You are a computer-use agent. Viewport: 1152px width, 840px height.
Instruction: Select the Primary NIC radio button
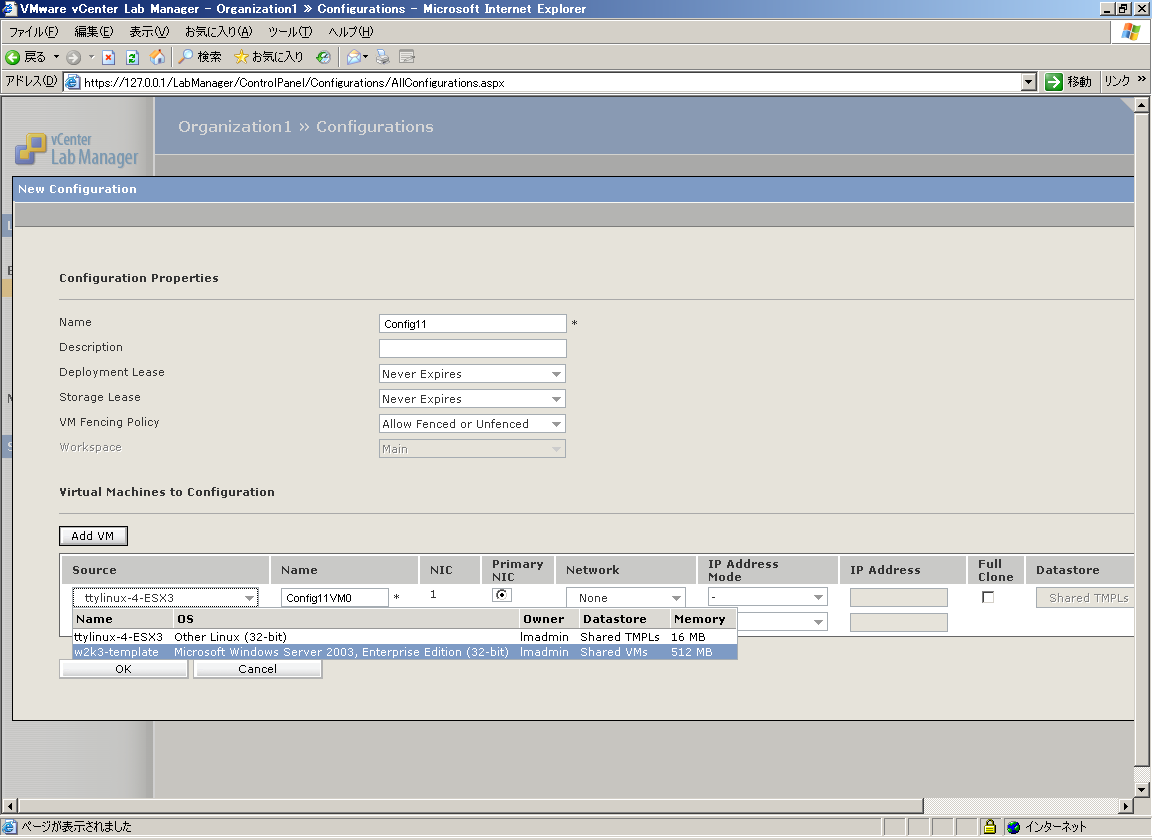click(x=502, y=595)
